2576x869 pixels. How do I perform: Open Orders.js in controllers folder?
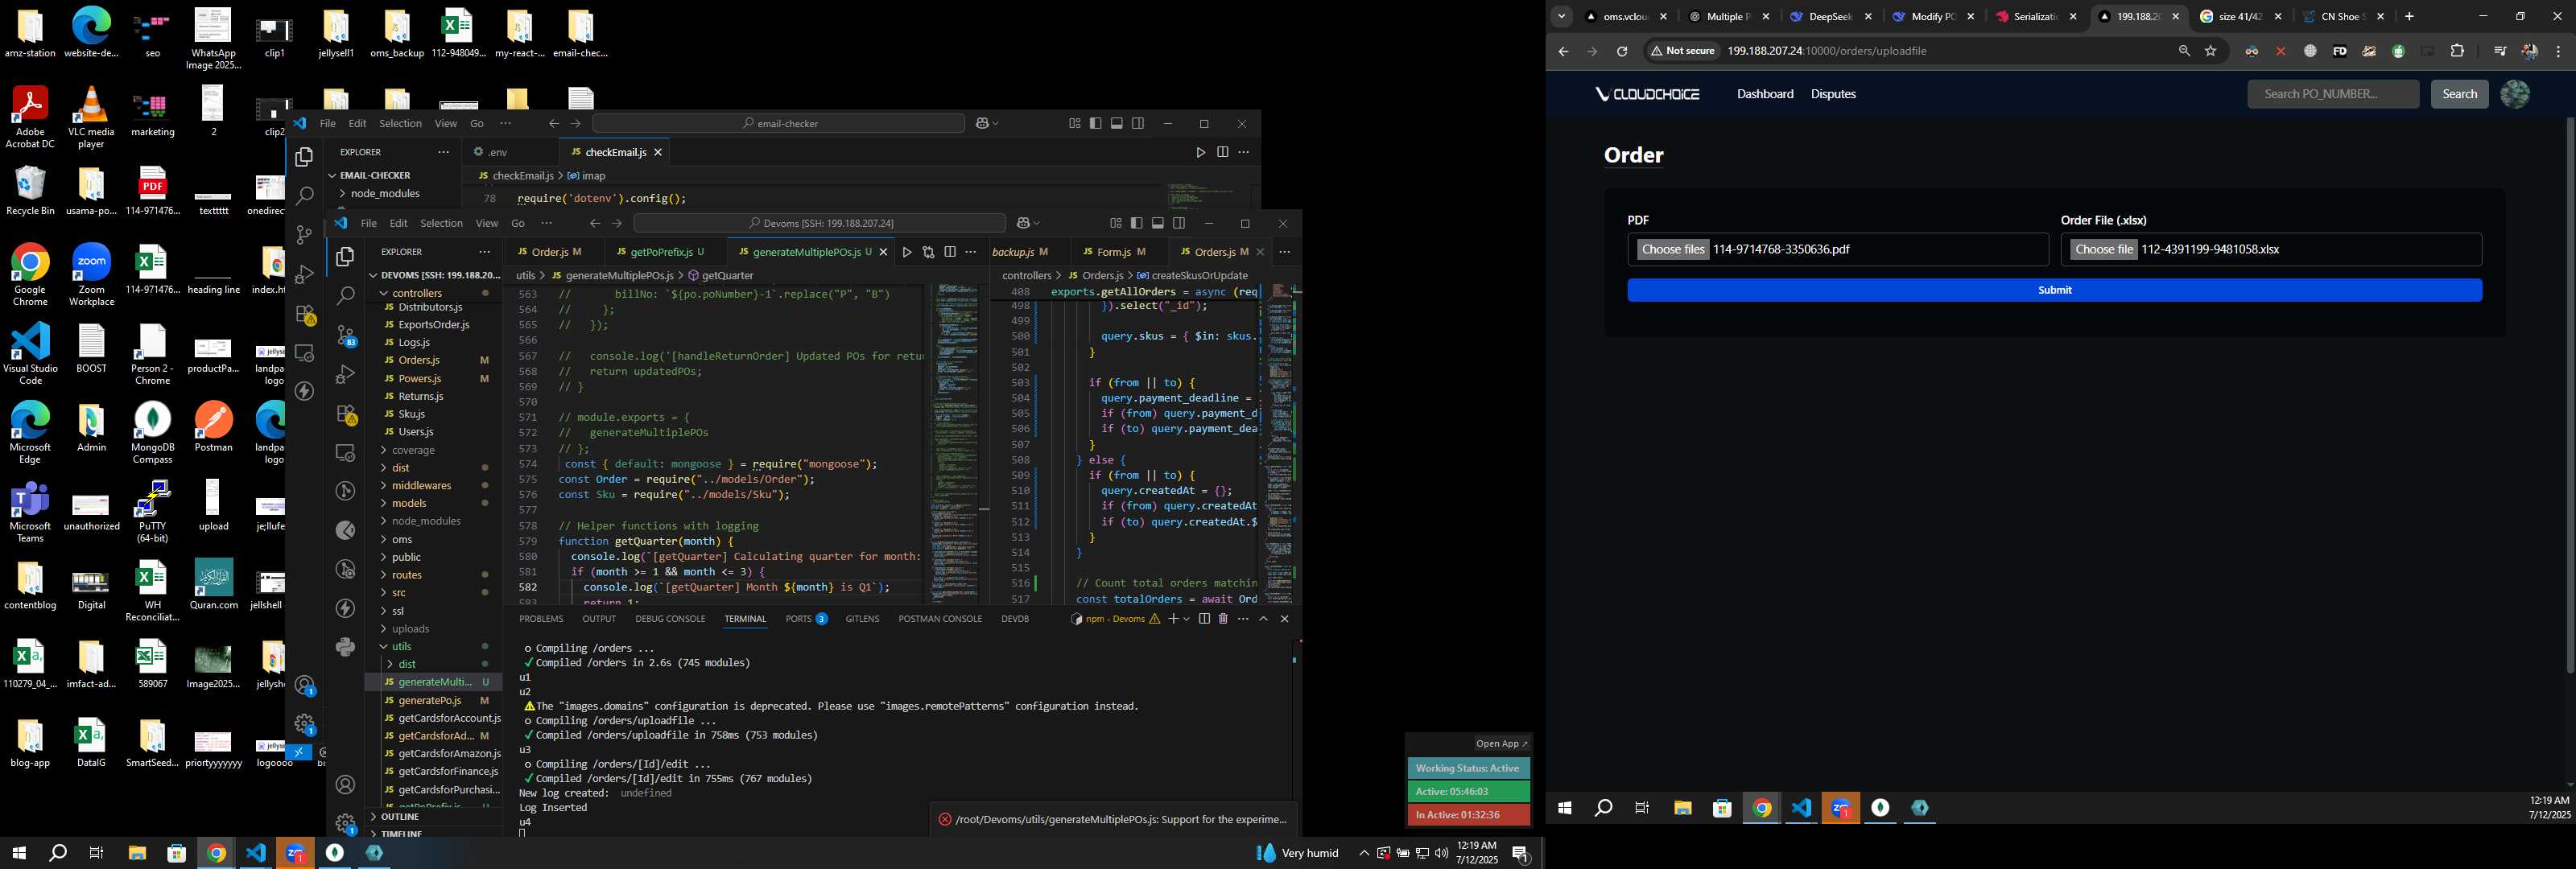click(x=419, y=360)
